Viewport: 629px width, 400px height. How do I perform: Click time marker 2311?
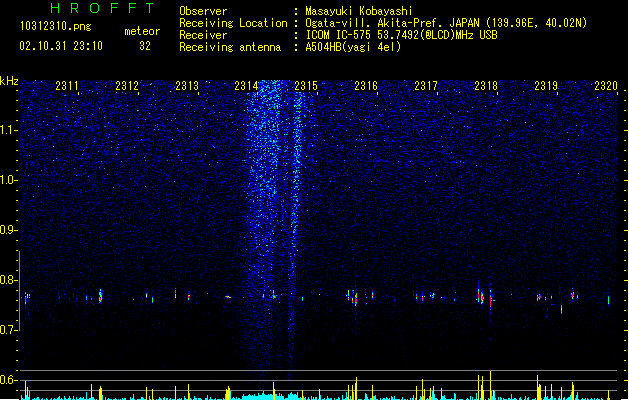[67, 86]
